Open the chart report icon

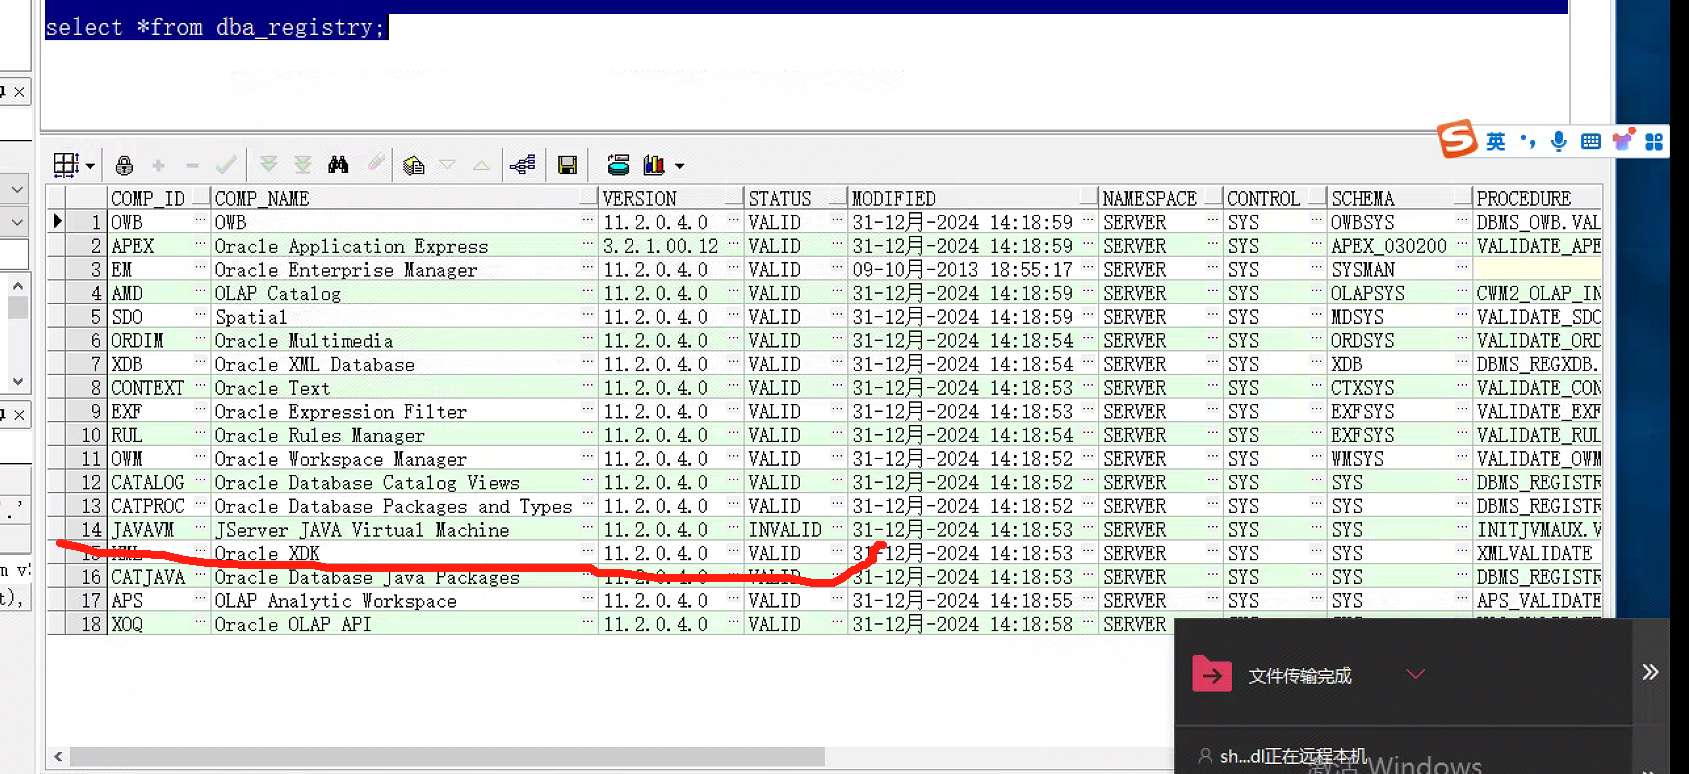tap(654, 165)
